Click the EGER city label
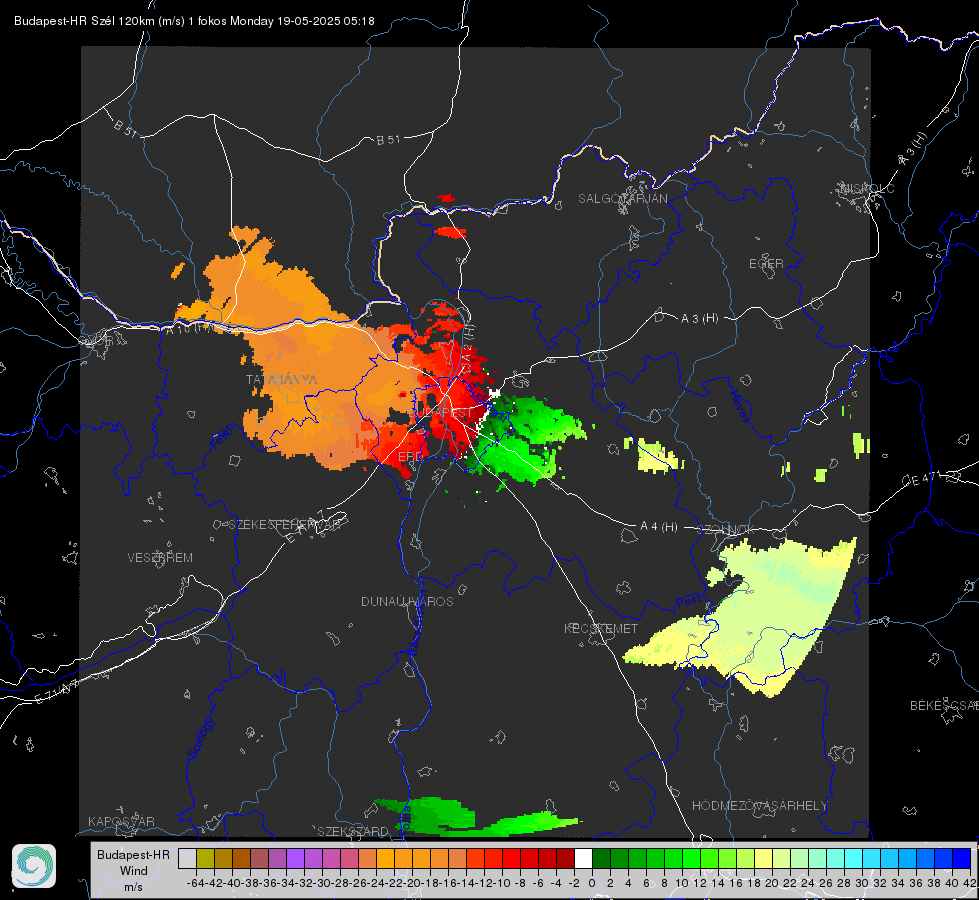The image size is (979, 900). tap(766, 264)
